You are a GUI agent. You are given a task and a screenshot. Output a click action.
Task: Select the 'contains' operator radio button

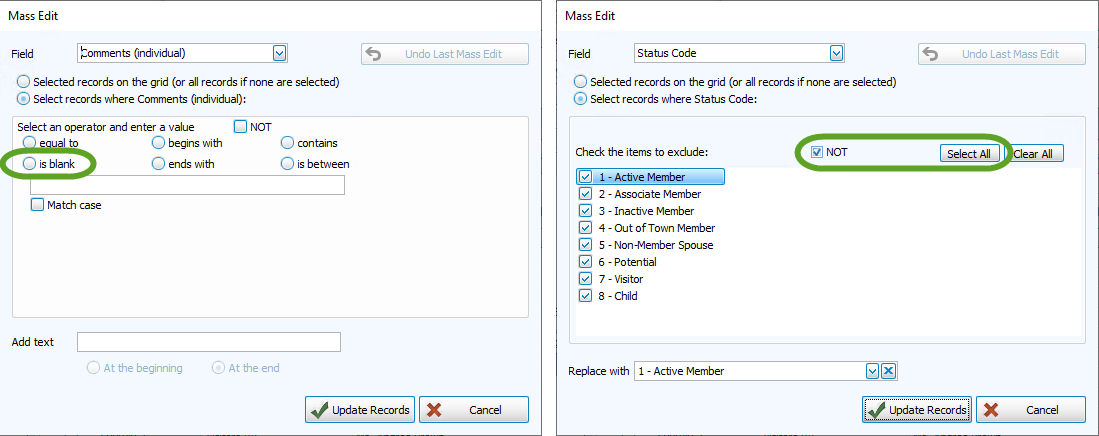(288, 143)
